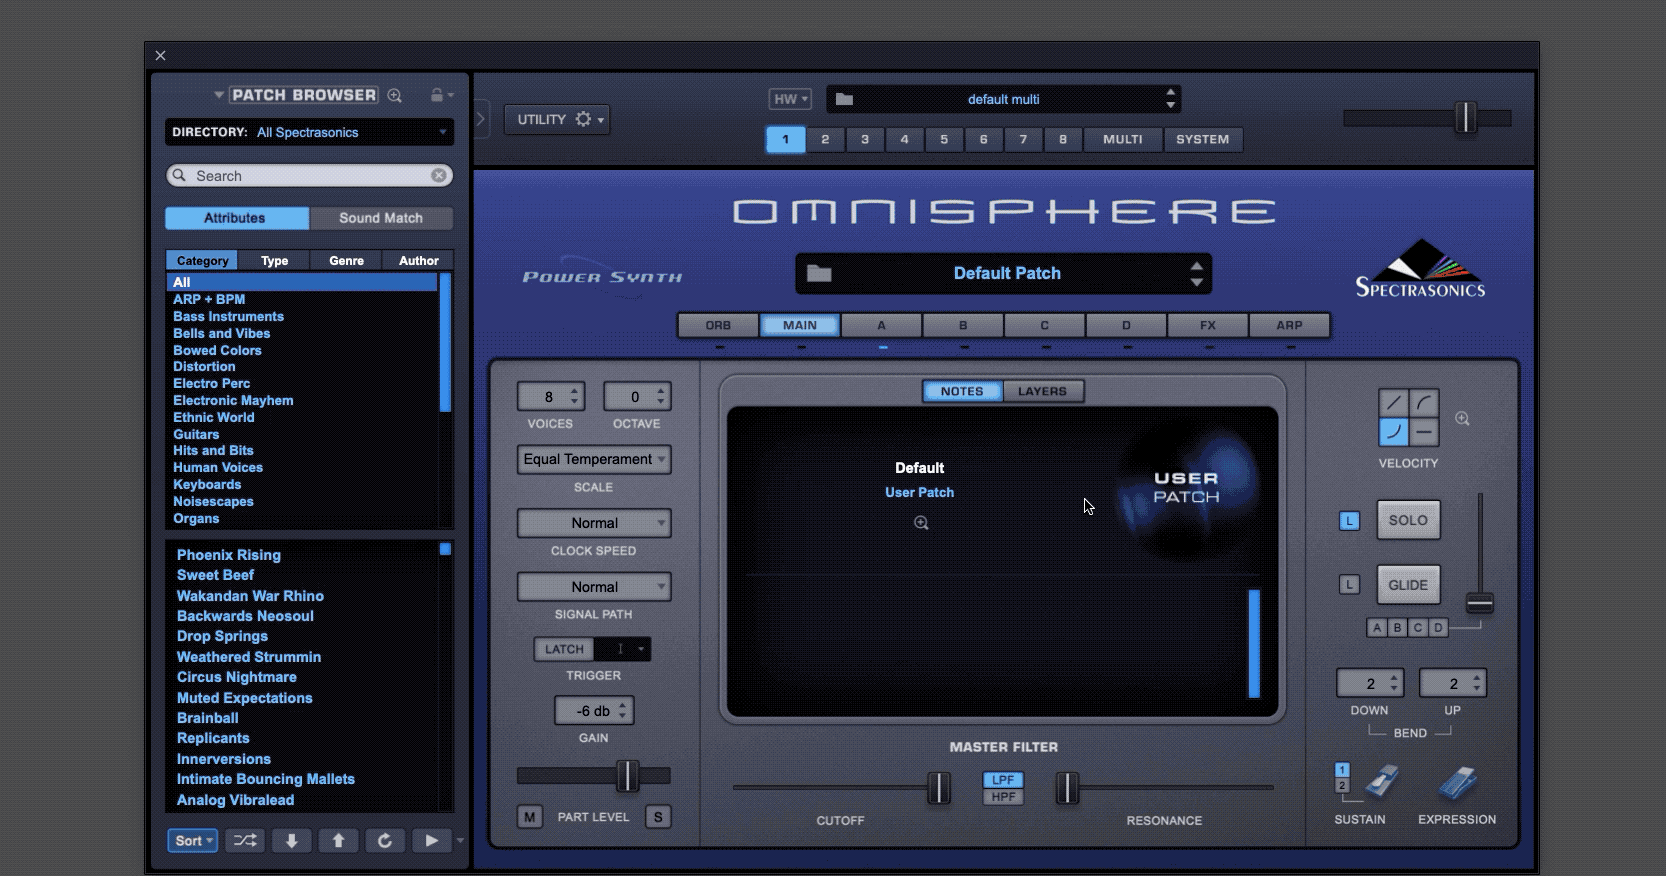Image resolution: width=1666 pixels, height=876 pixels.
Task: Click the master volume slider handle
Action: click(1465, 117)
